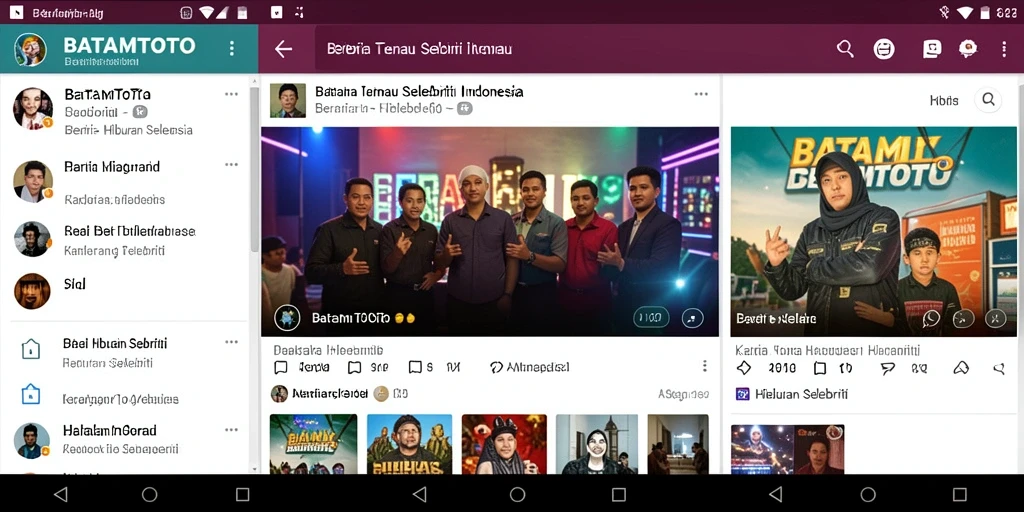The image size is (1024, 512).
Task: Click the bookmark icon beside 9ne
Action: pyautogui.click(x=354, y=367)
